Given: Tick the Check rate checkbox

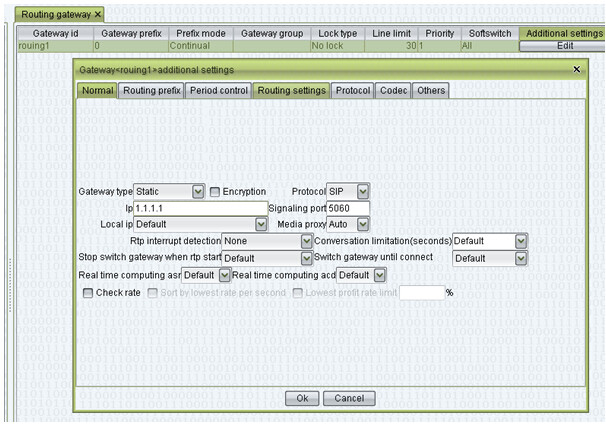Looking at the screenshot, I should click(x=88, y=293).
